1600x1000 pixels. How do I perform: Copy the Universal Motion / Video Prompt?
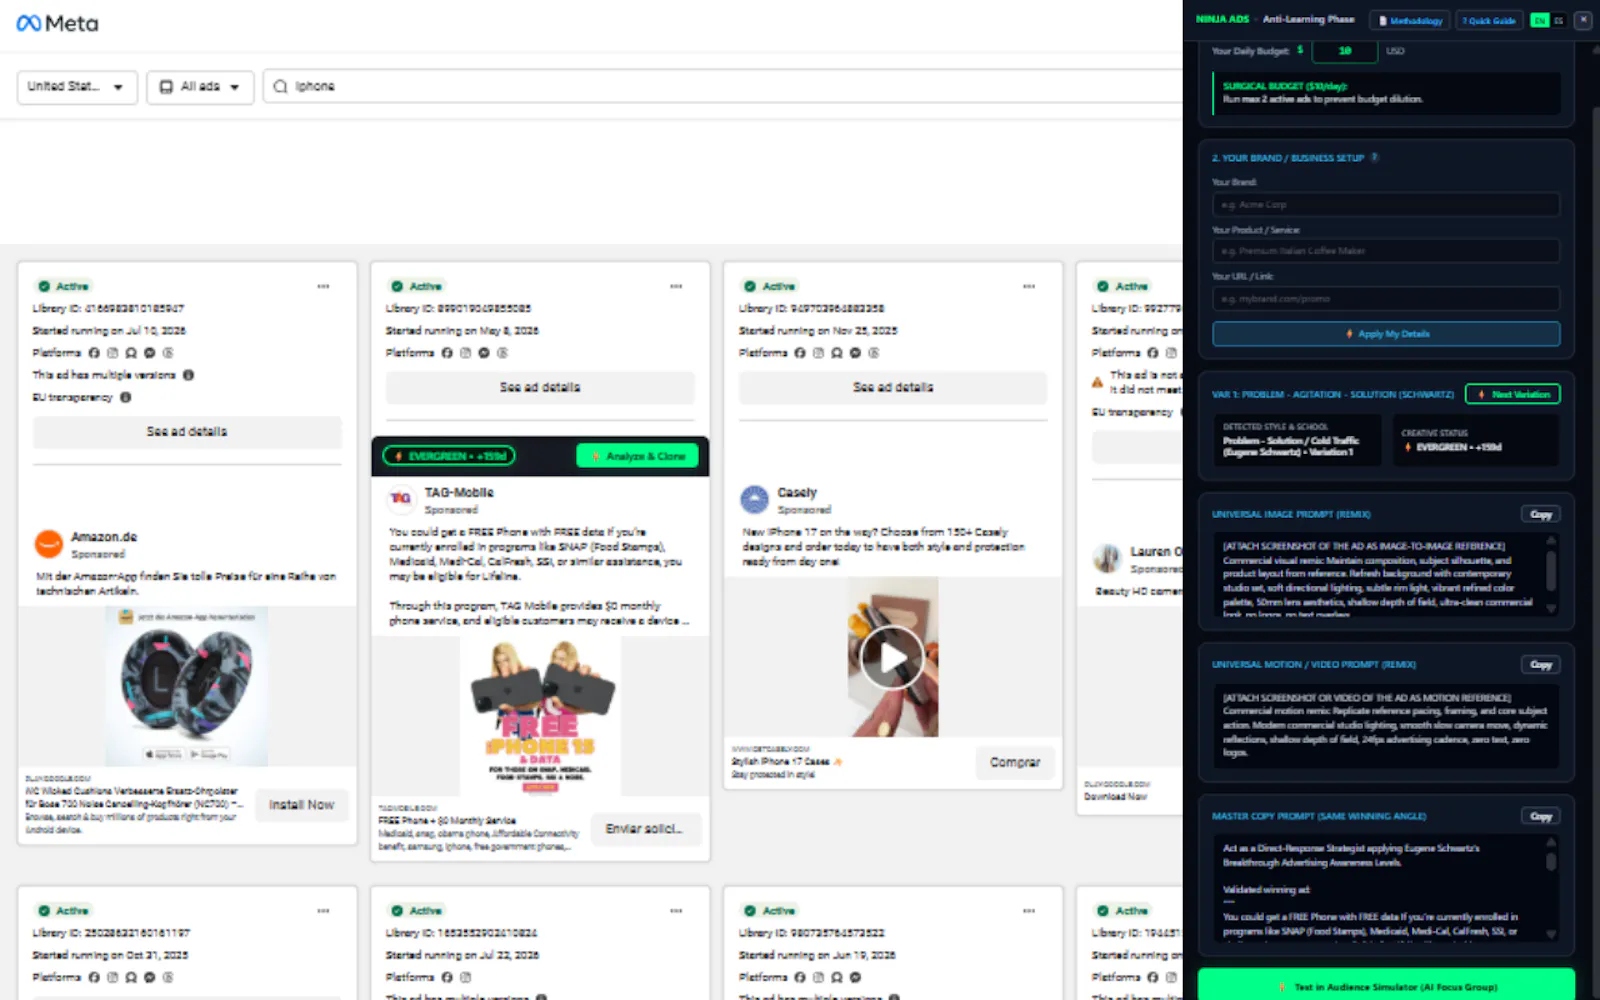coord(1541,664)
